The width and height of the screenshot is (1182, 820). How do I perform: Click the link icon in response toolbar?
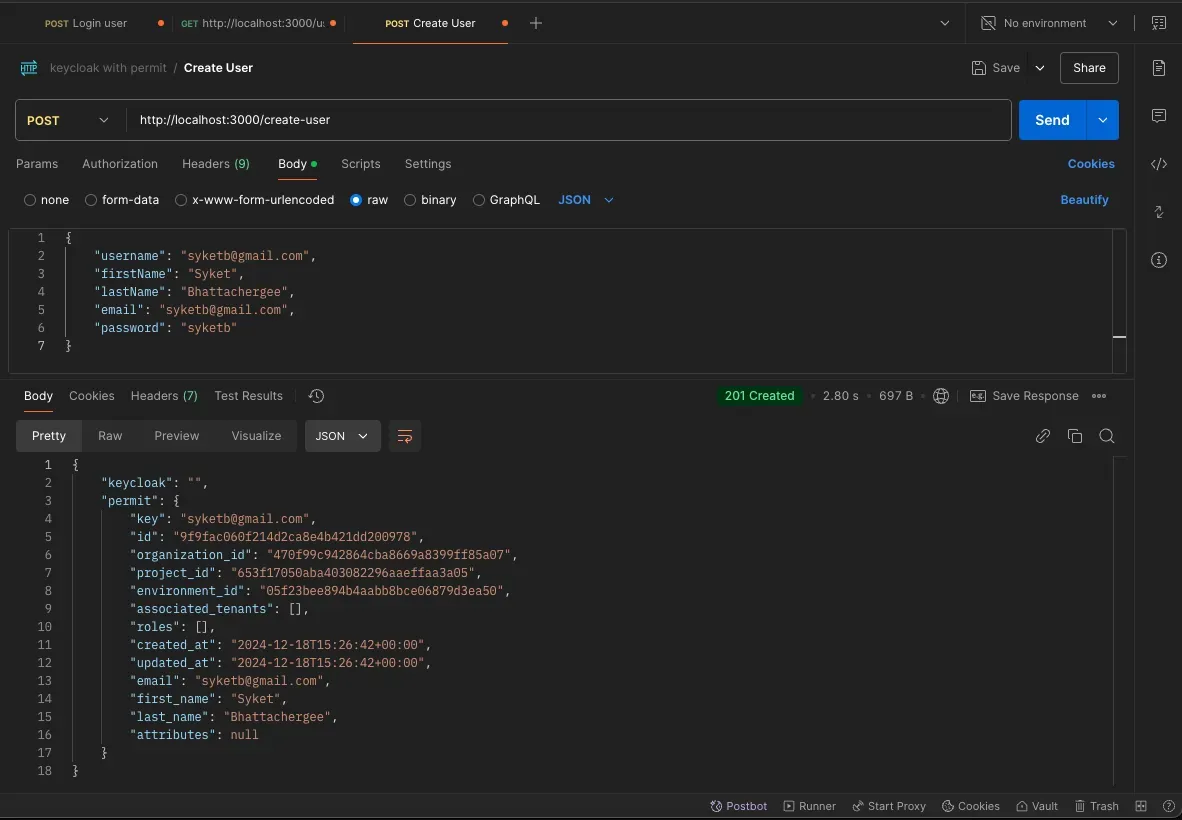pyautogui.click(x=1043, y=436)
